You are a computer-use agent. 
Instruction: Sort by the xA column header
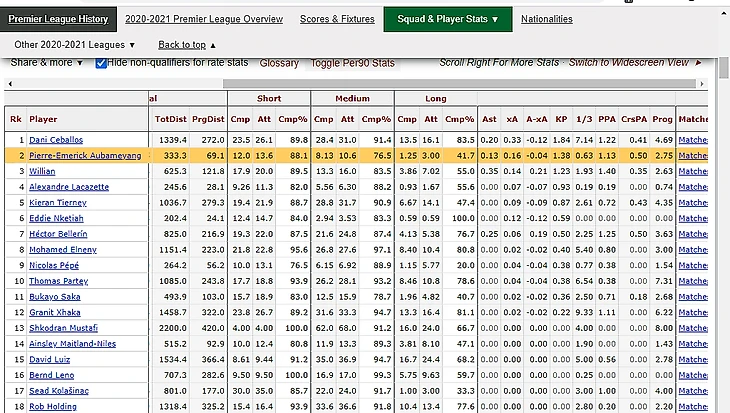click(x=512, y=119)
